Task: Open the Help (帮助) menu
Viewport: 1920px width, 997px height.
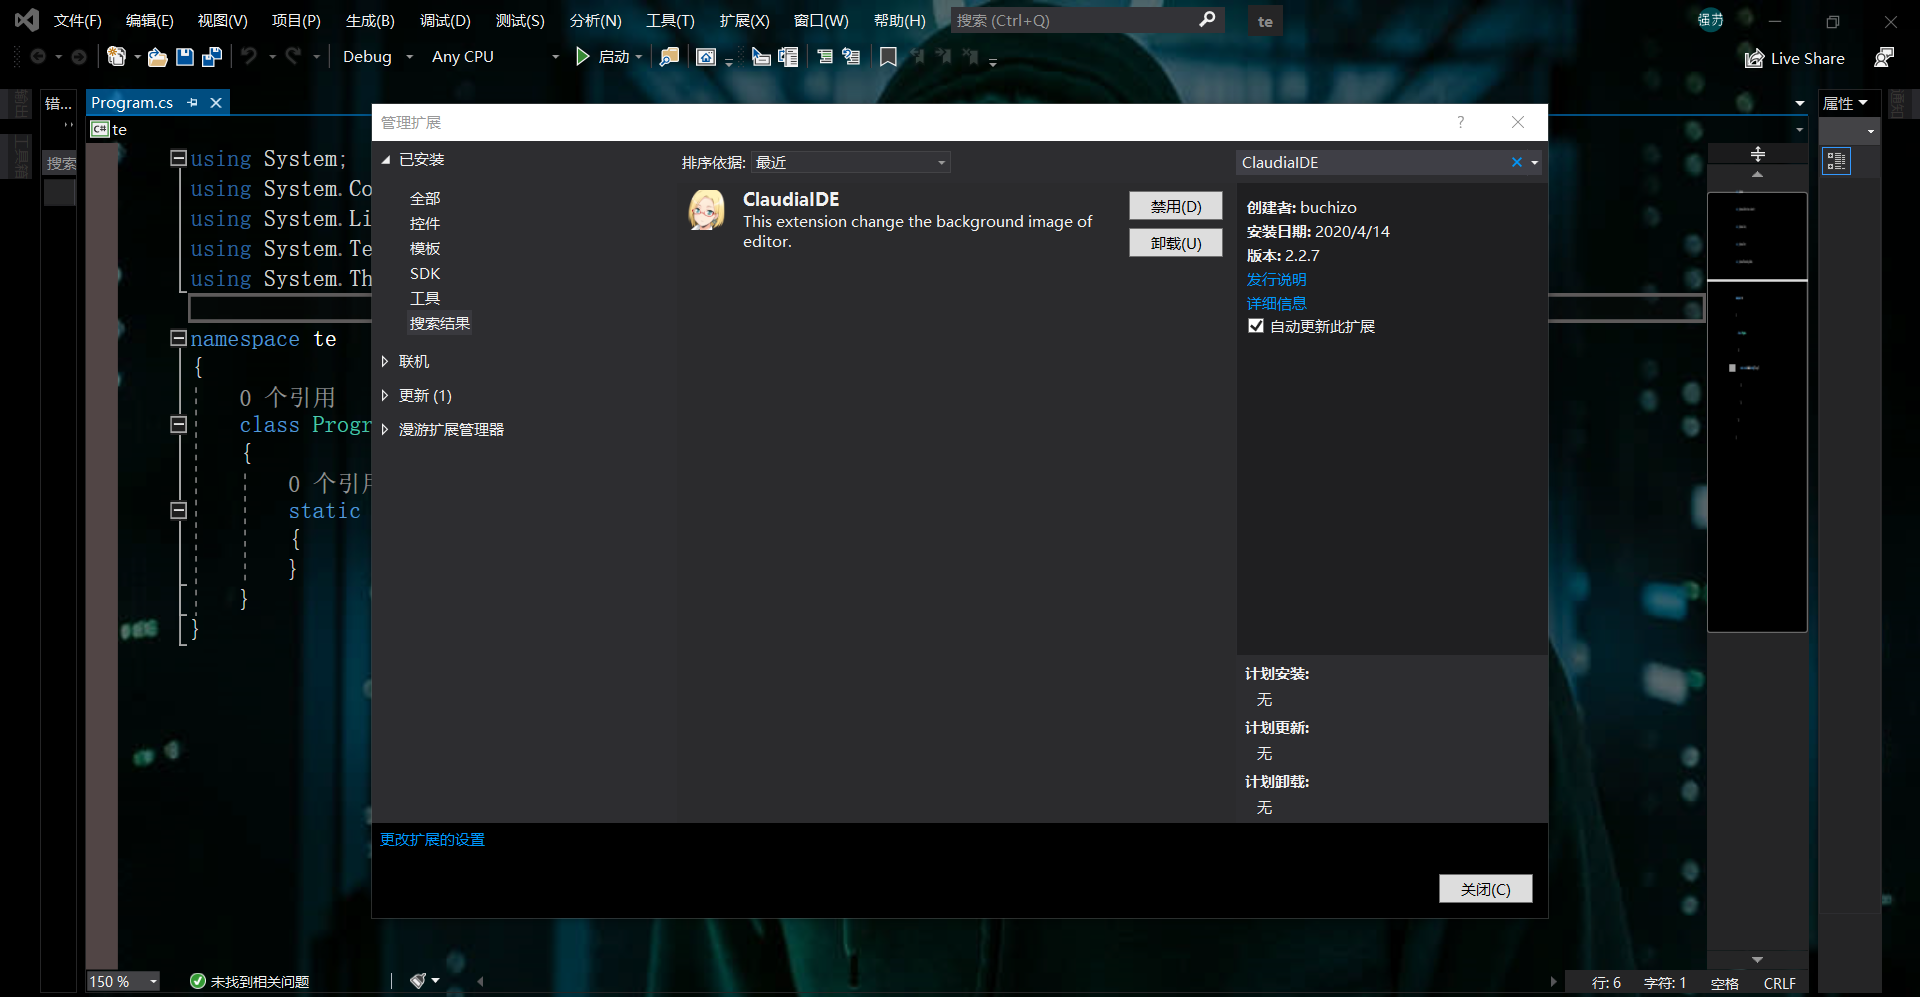Action: [x=900, y=20]
